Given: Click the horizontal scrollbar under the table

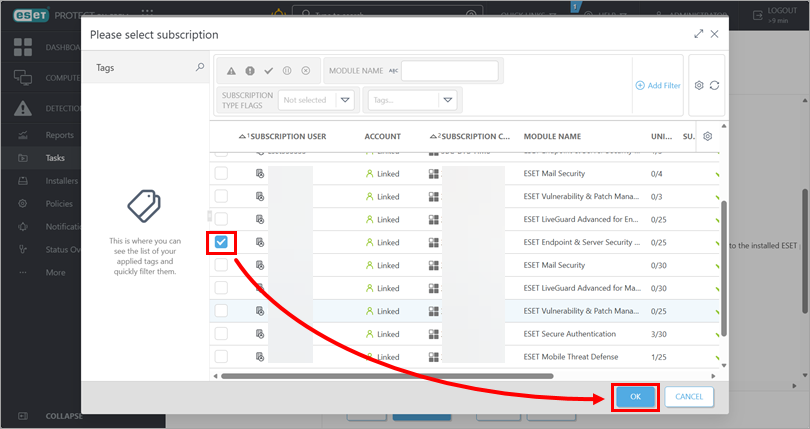Looking at the screenshot, I should click(400, 376).
